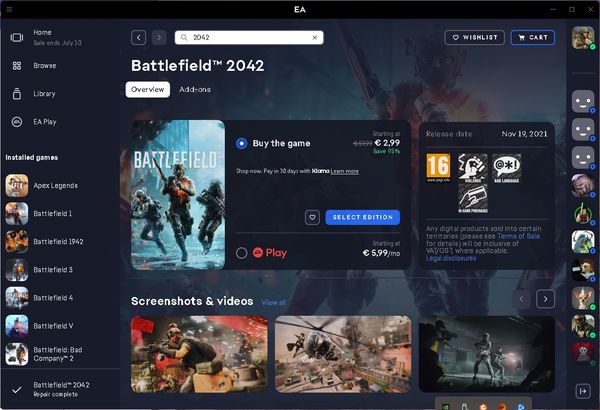The image size is (600, 410).
Task: Click the € 2,99 price text
Action: tap(387, 143)
